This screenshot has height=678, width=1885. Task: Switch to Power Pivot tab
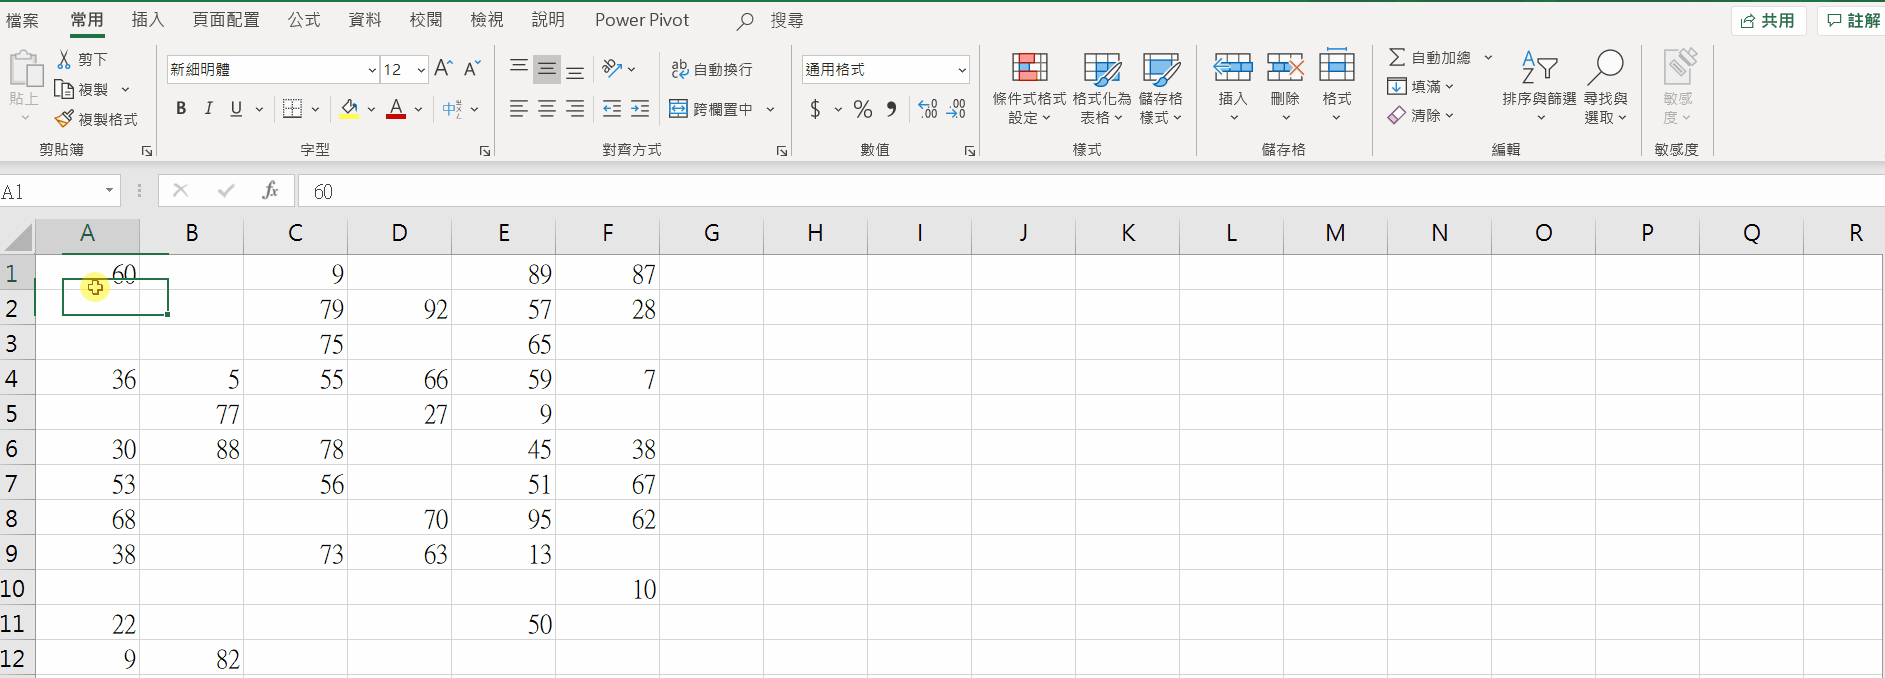point(642,20)
